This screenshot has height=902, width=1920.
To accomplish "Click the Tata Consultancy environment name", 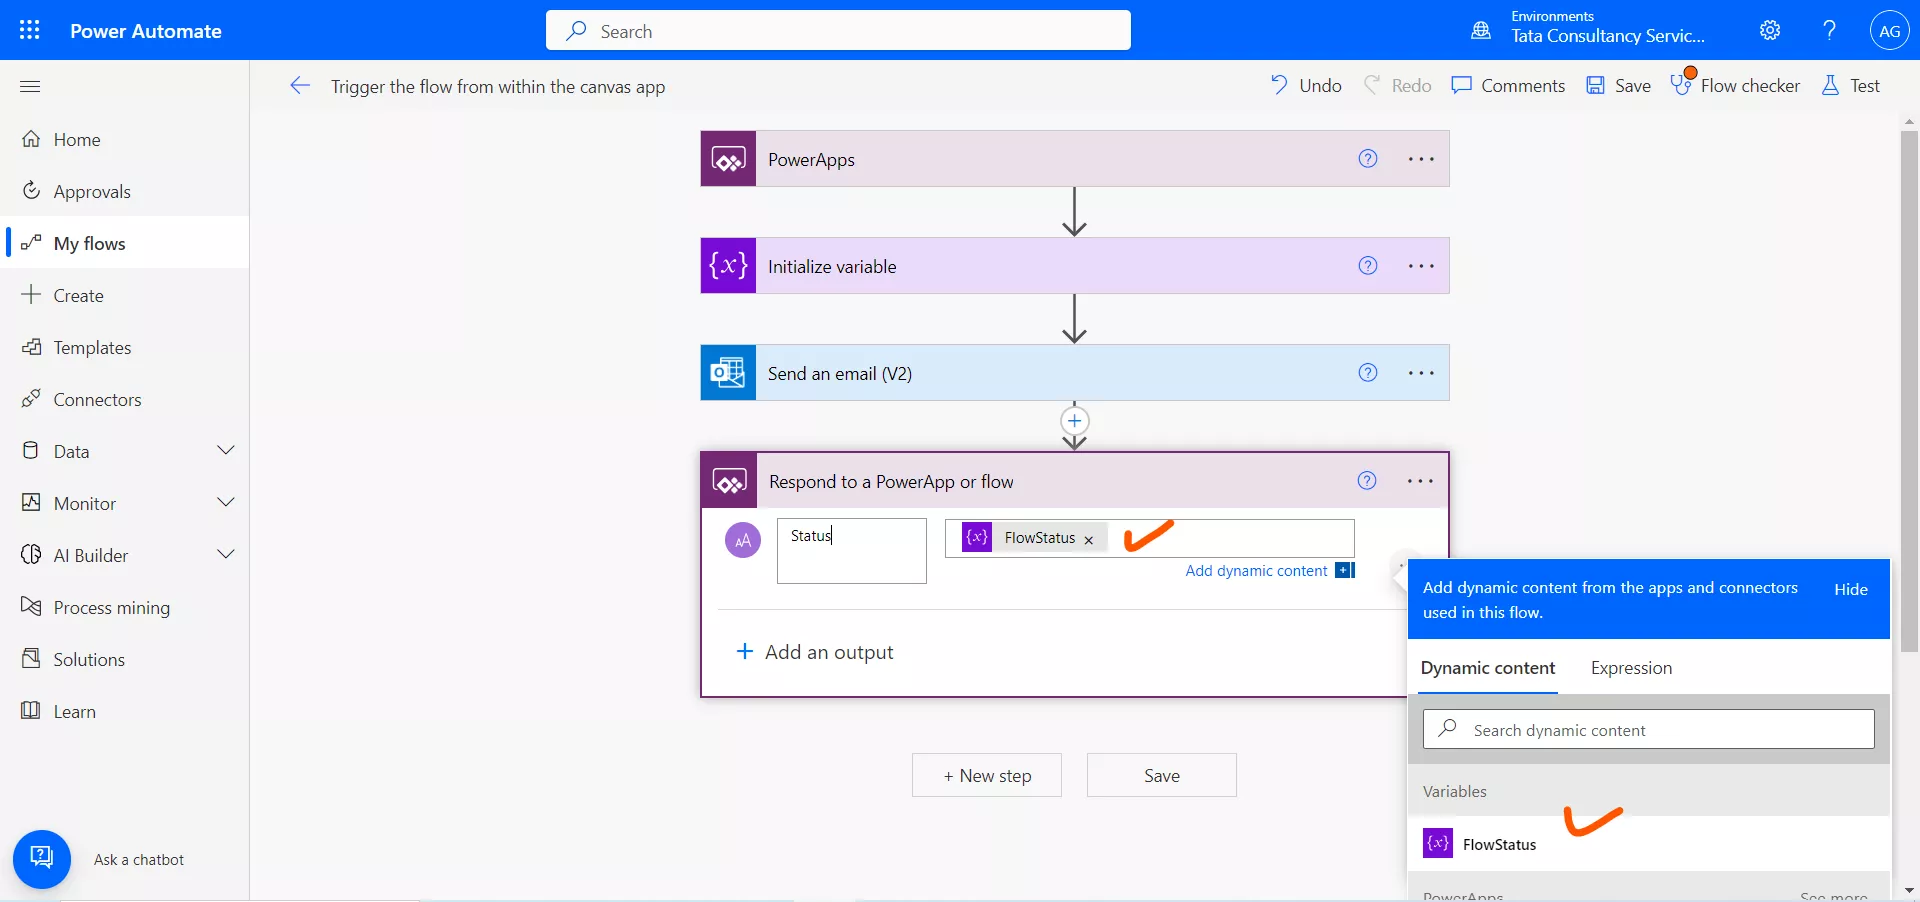I will coord(1608,36).
